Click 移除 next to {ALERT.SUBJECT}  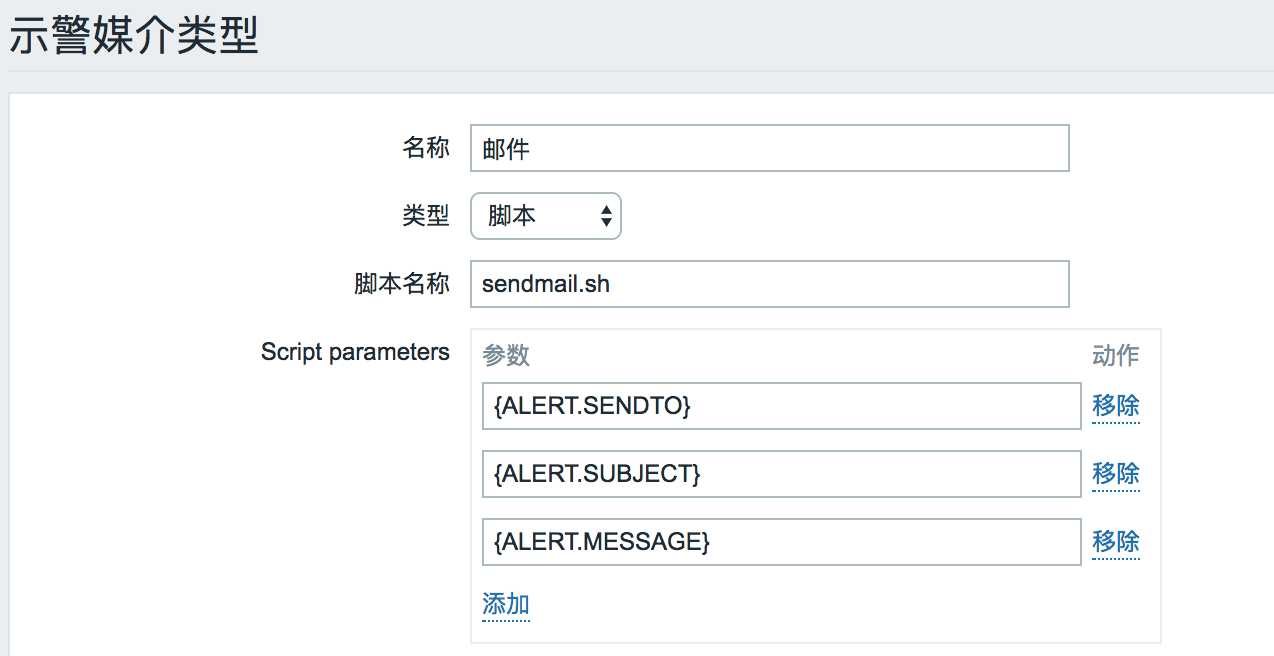pos(1116,473)
